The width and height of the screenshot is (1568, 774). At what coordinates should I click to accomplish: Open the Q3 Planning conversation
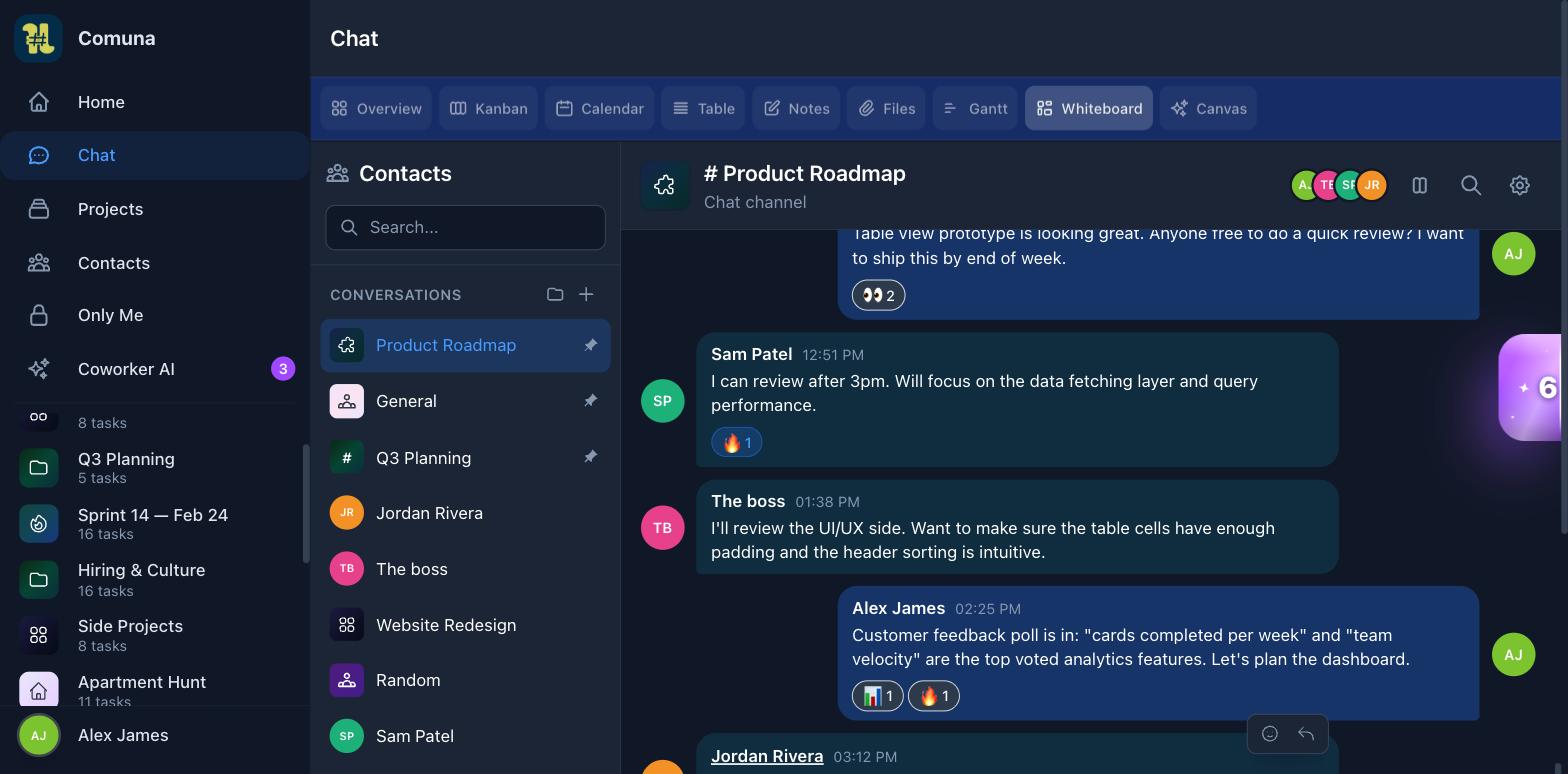465,457
